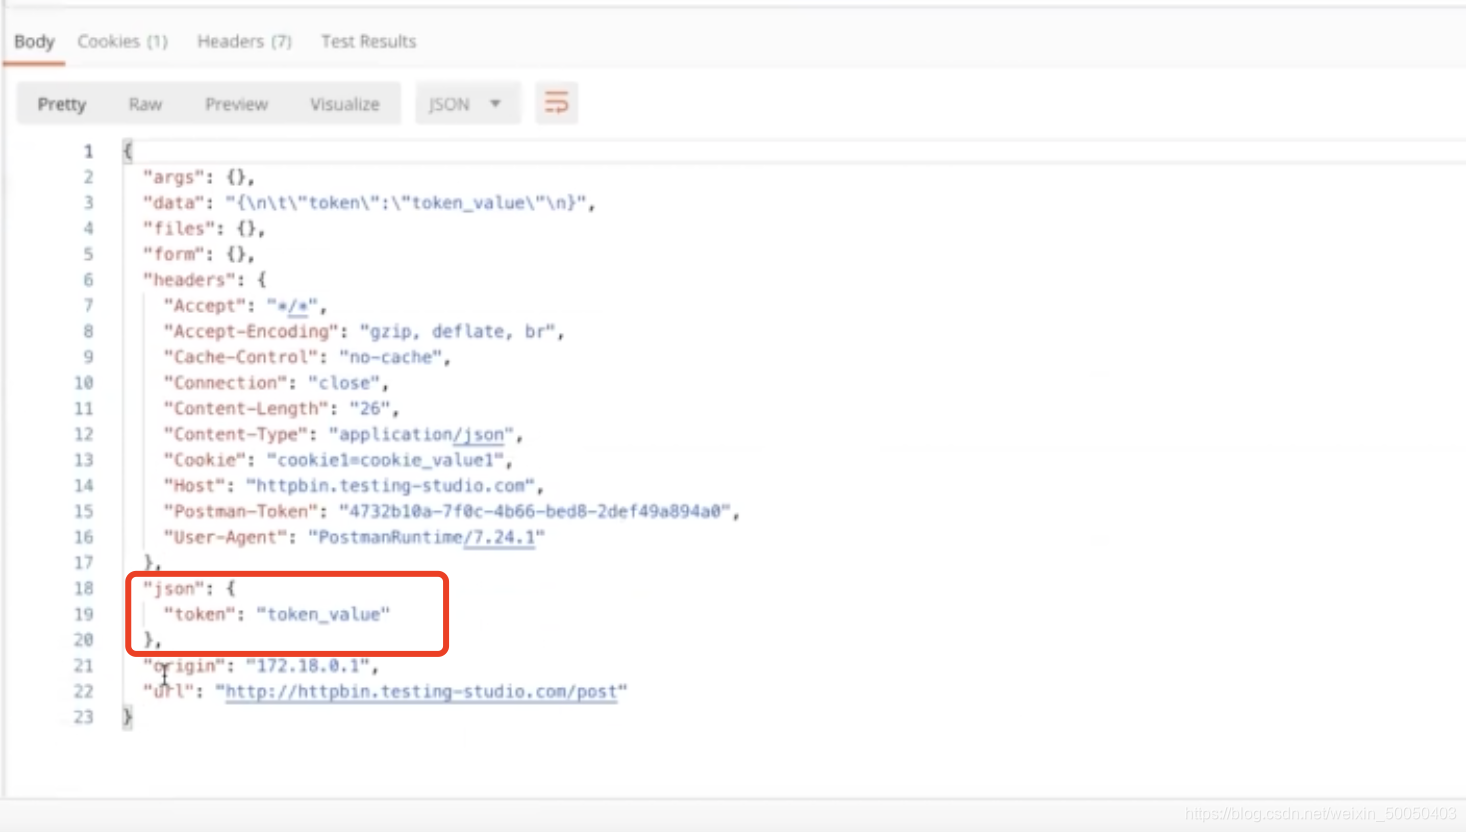Image resolution: width=1466 pixels, height=832 pixels.
Task: Click the "json" key on line 18
Action: pos(173,588)
